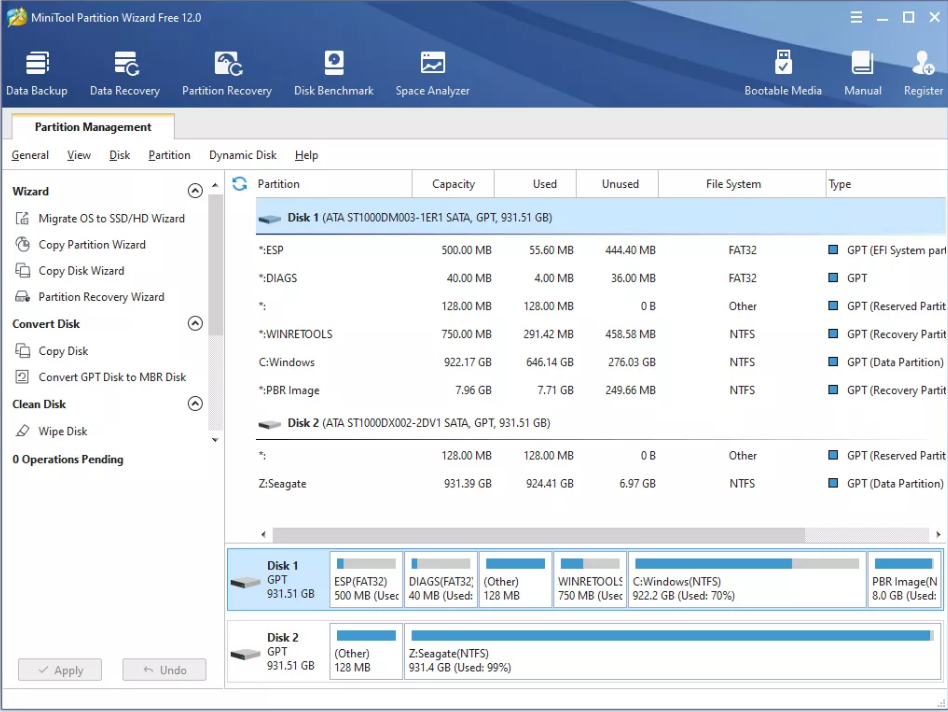Open the Disk menu

pos(120,155)
